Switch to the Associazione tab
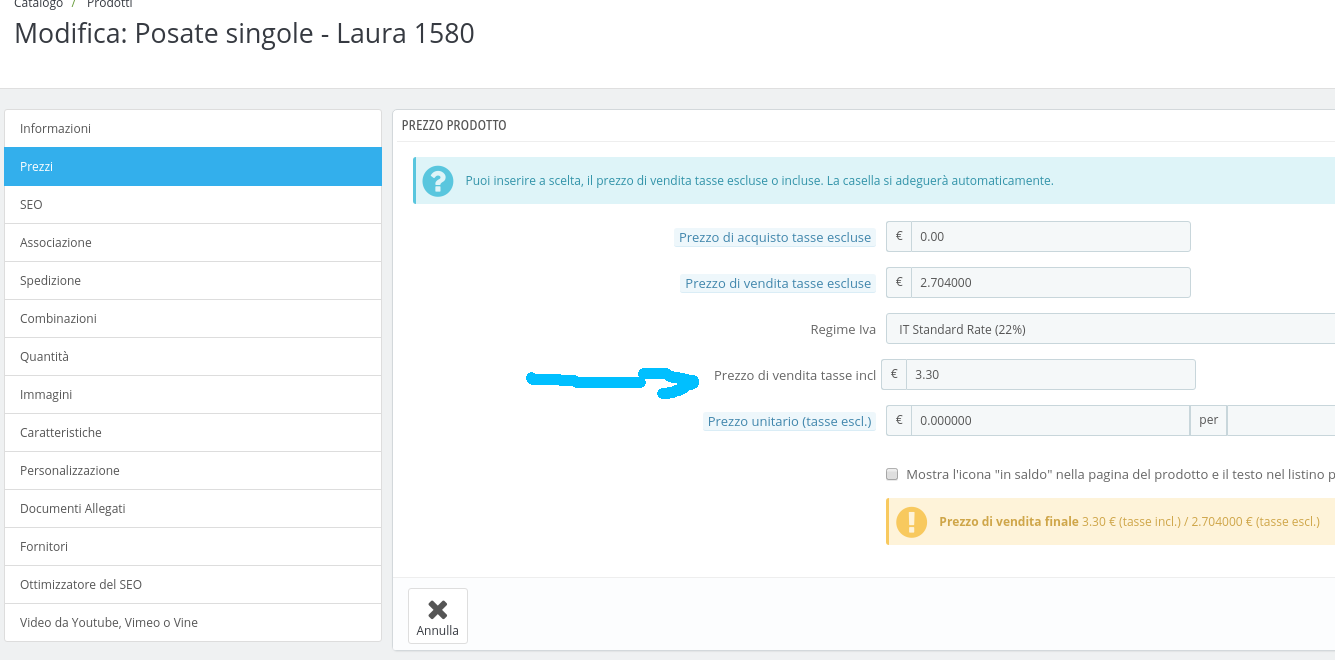The image size is (1335, 660). click(x=193, y=243)
